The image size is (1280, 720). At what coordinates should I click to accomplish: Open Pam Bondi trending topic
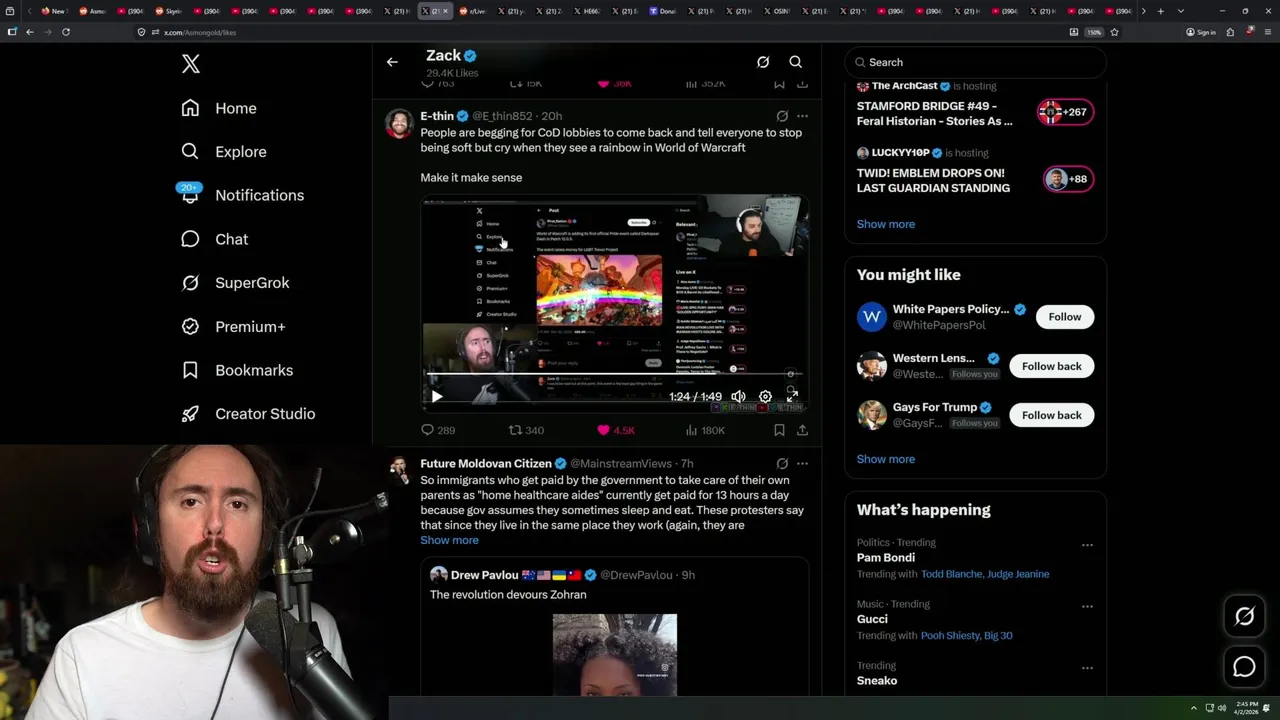pyautogui.click(x=886, y=558)
